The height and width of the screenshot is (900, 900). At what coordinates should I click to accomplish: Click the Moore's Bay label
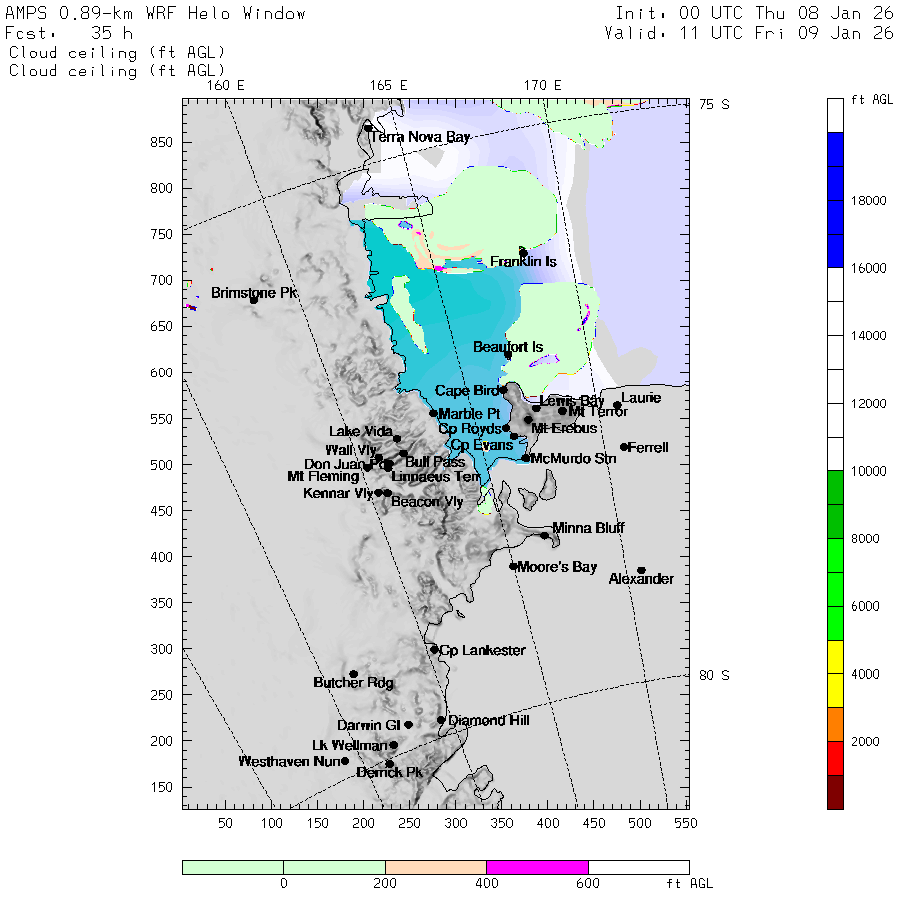(x=557, y=567)
